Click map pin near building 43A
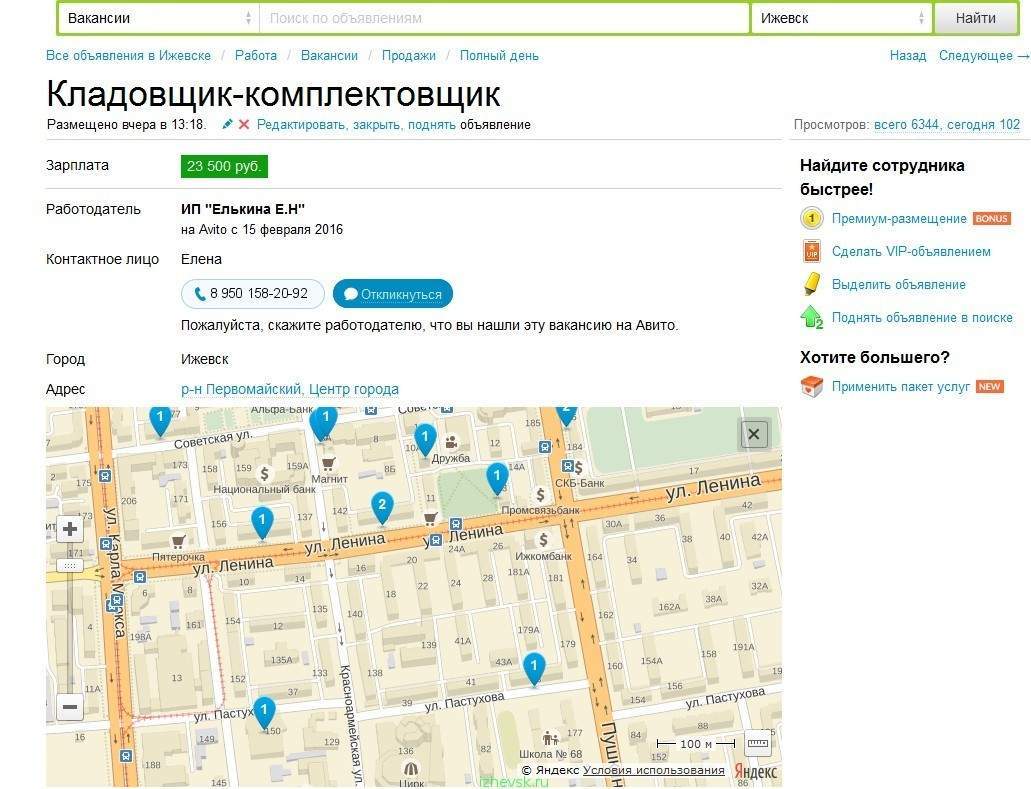Viewport: 1031px width, 789px height. 534,669
